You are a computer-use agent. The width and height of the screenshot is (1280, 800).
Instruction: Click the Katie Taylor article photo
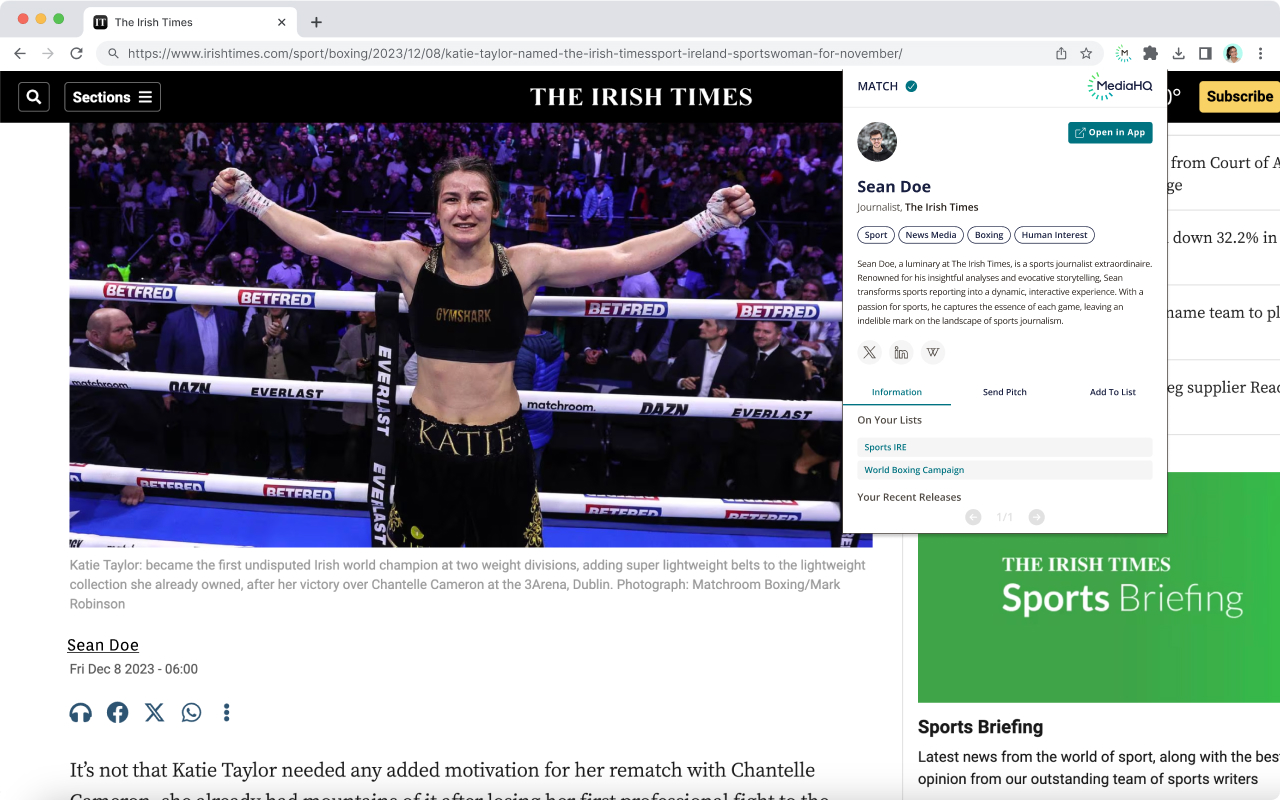[456, 335]
